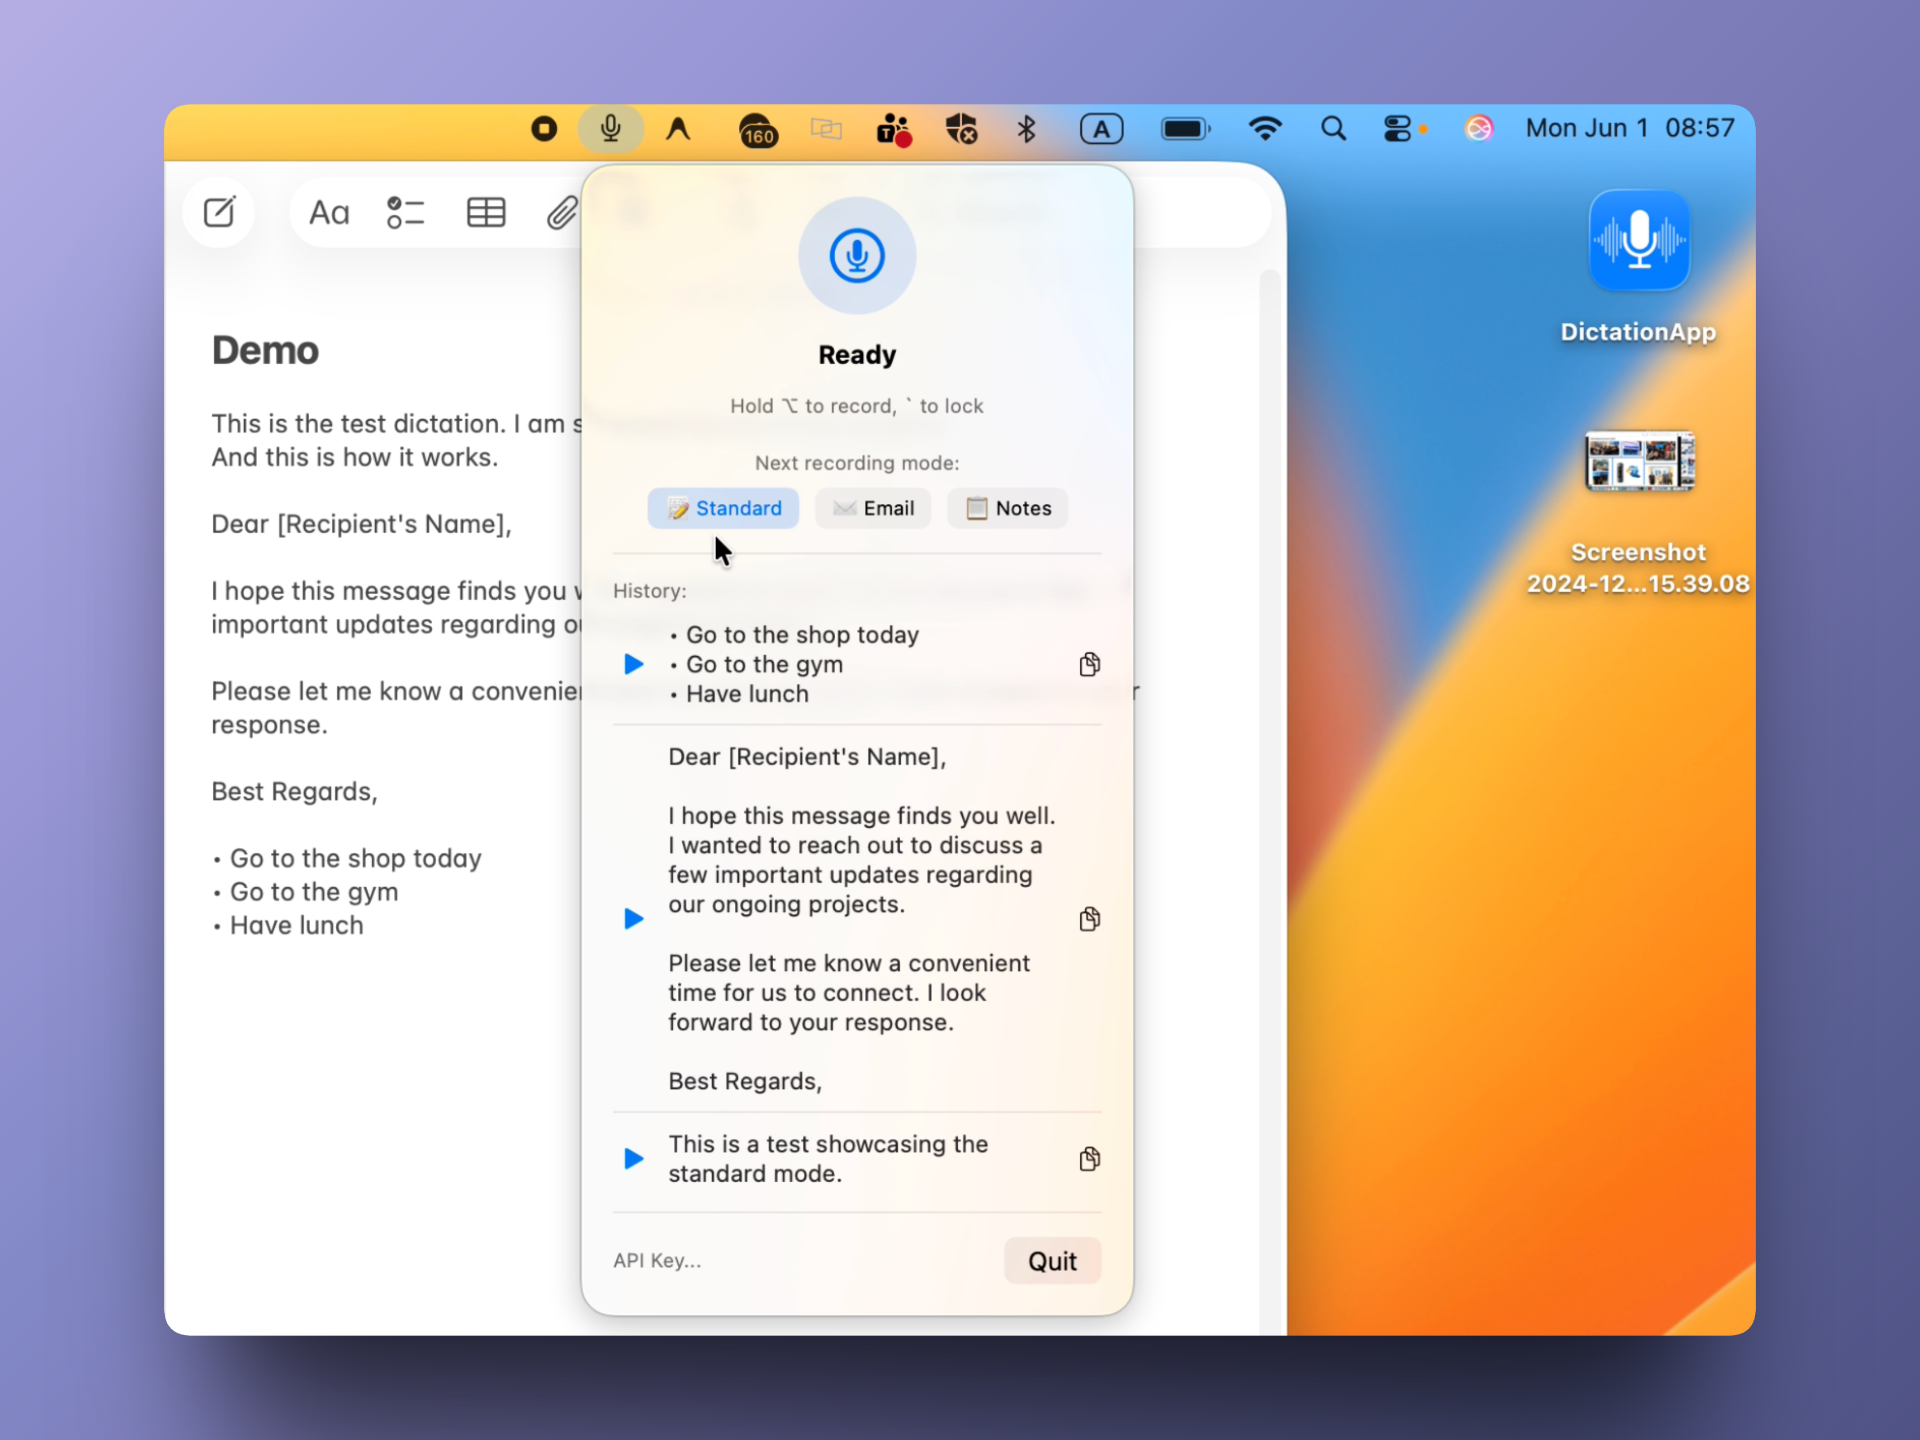Copy the standard mode test entry
Screen dimensions: 1920x1440
point(1090,1159)
